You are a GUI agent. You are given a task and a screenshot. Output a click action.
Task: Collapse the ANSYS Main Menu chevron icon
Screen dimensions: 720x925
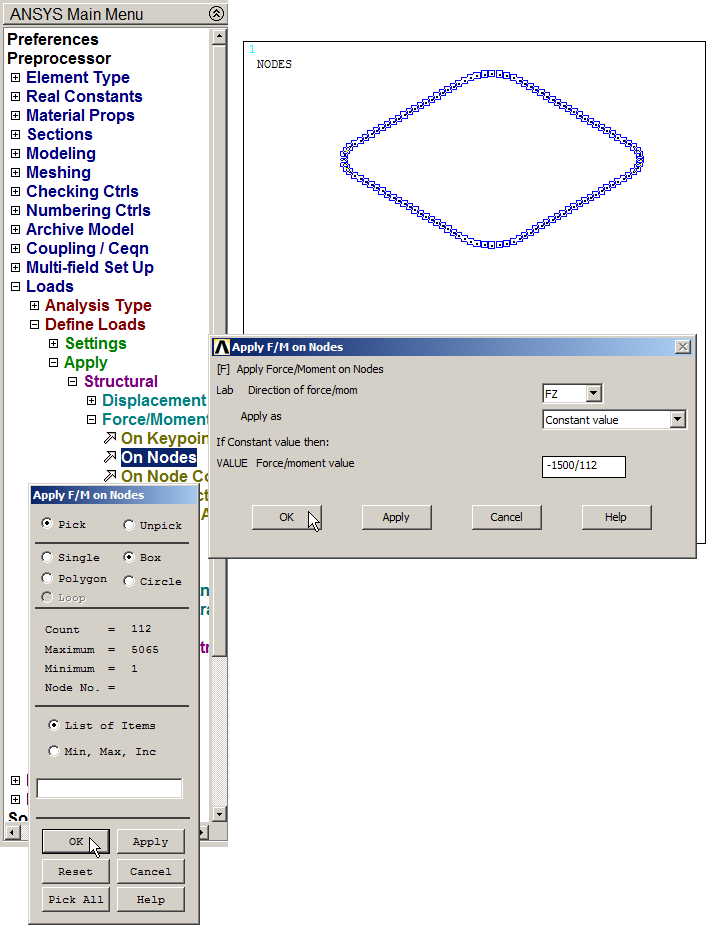coord(216,14)
